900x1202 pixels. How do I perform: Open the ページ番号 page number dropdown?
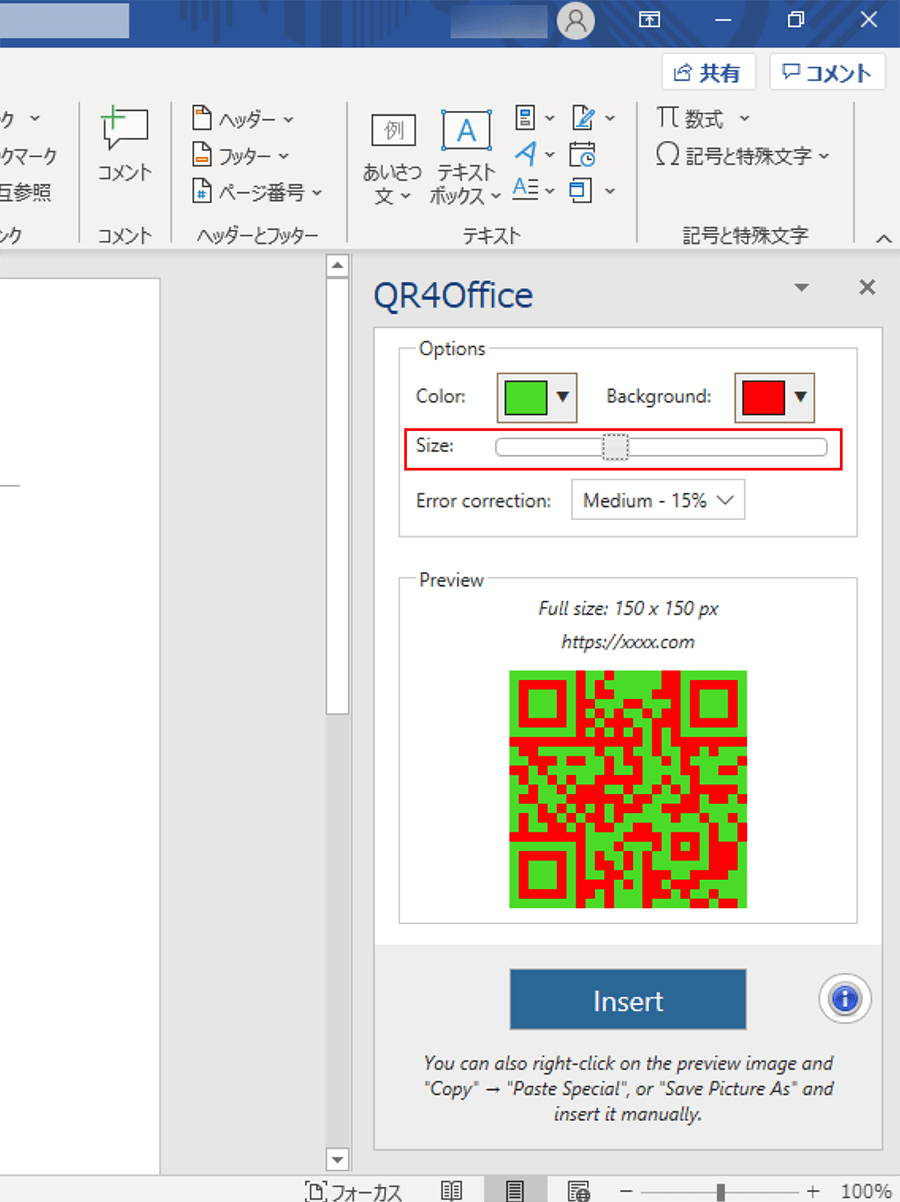tap(257, 192)
